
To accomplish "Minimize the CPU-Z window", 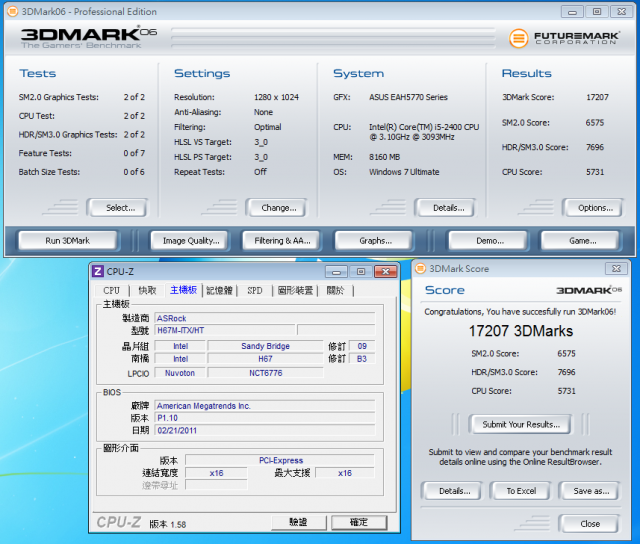I will (x=336, y=271).
